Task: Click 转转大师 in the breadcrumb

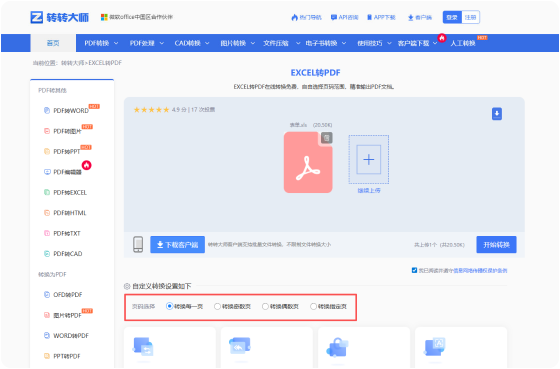Action: 73,63
